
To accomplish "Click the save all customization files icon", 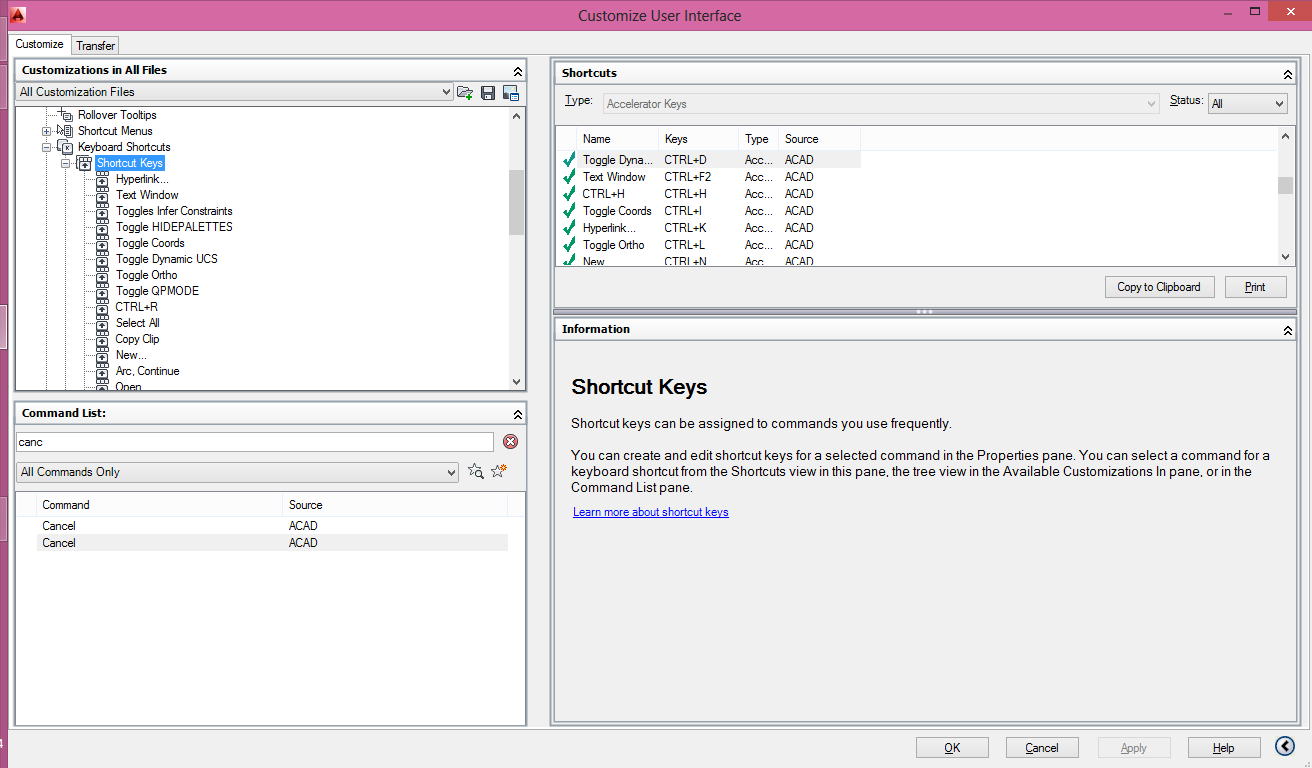I will coord(488,92).
